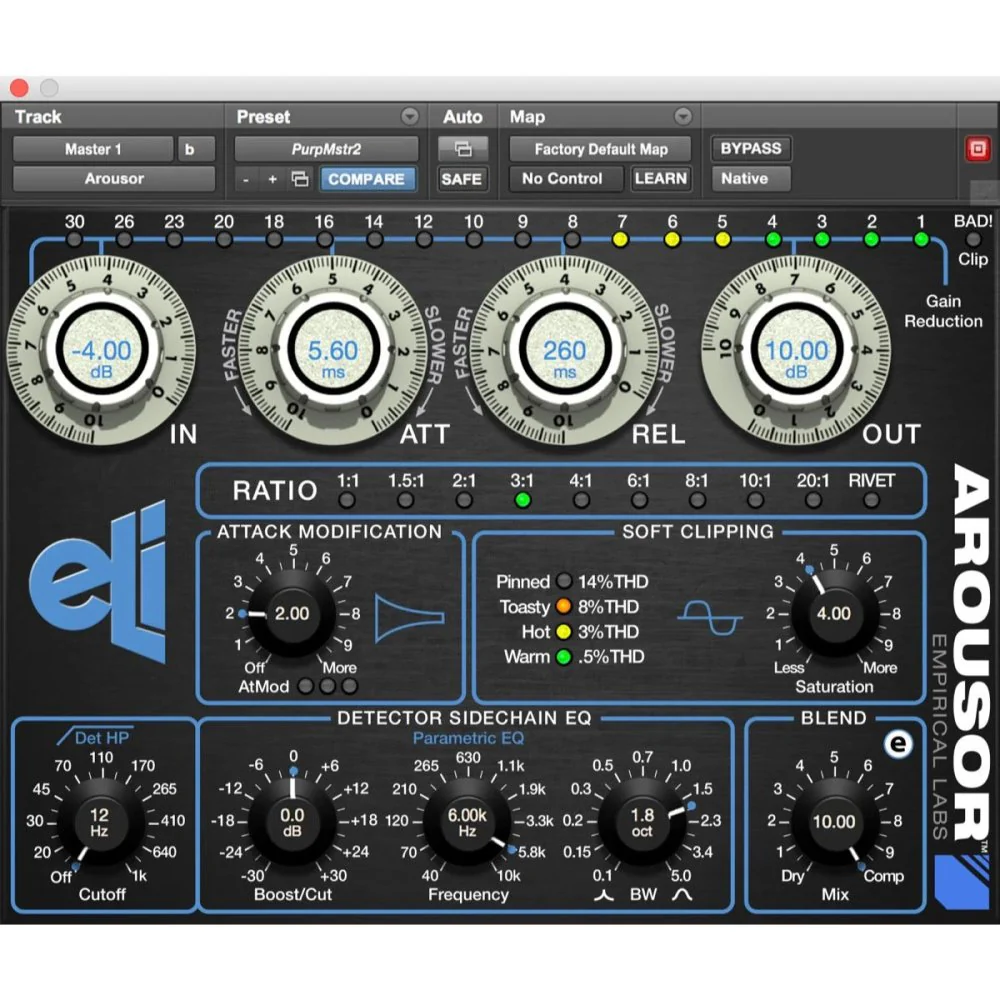Screen dimensions: 1000x1000
Task: Select the previous preset with minus button
Action: coord(246,179)
